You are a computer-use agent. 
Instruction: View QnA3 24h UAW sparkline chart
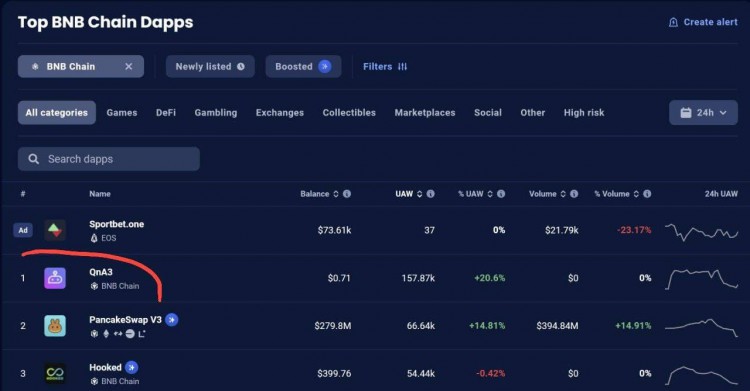(x=702, y=279)
